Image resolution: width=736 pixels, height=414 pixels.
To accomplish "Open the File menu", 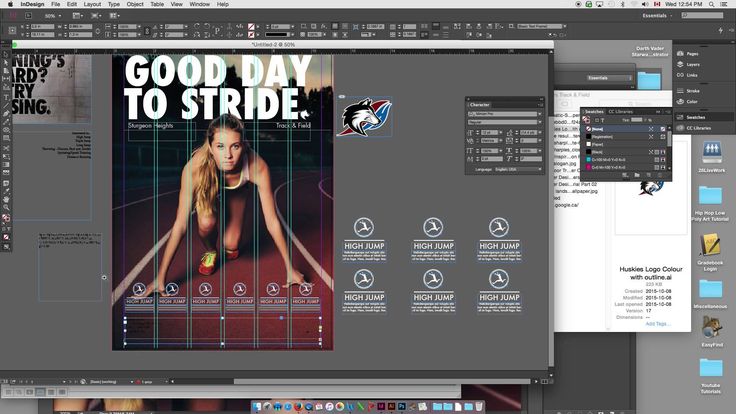I will [x=55, y=4].
